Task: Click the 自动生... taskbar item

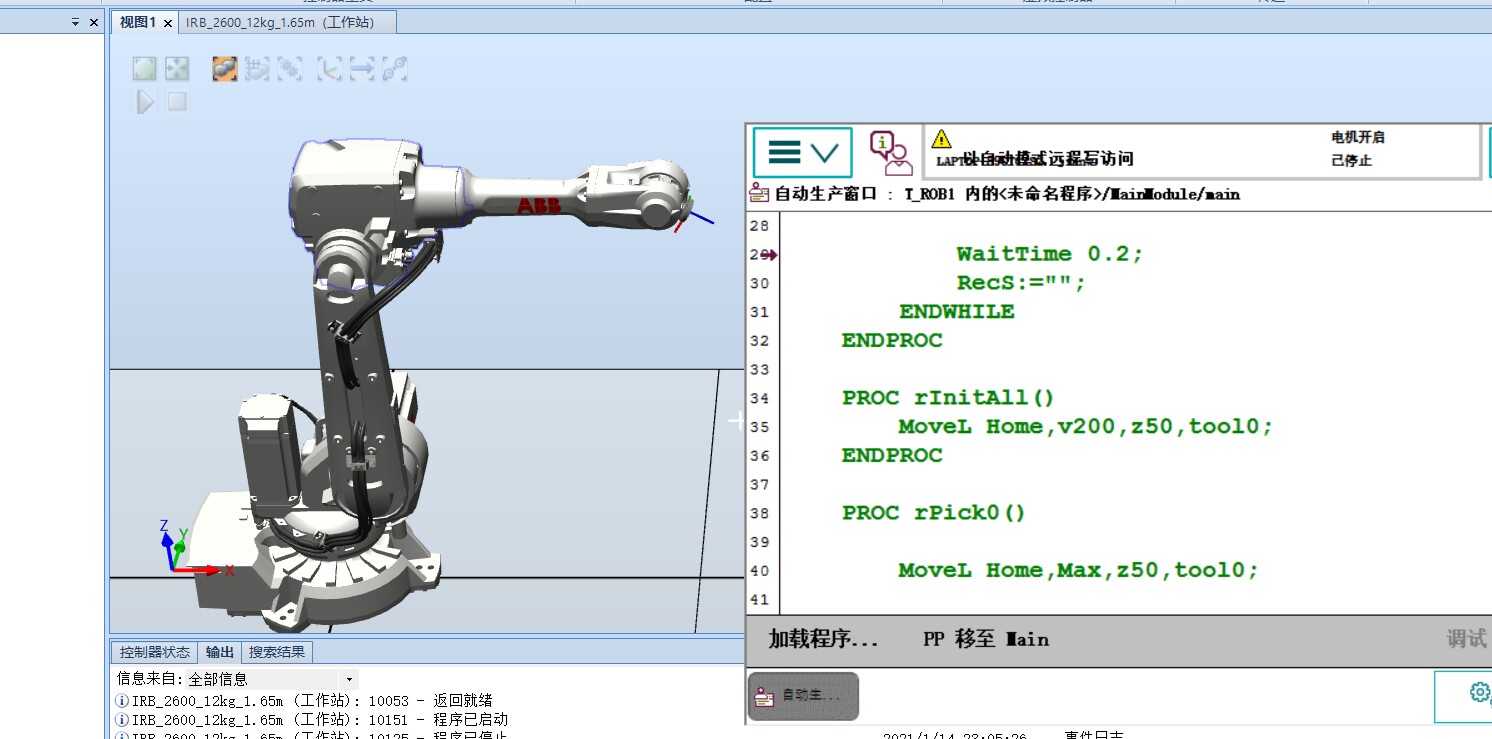Action: [803, 696]
